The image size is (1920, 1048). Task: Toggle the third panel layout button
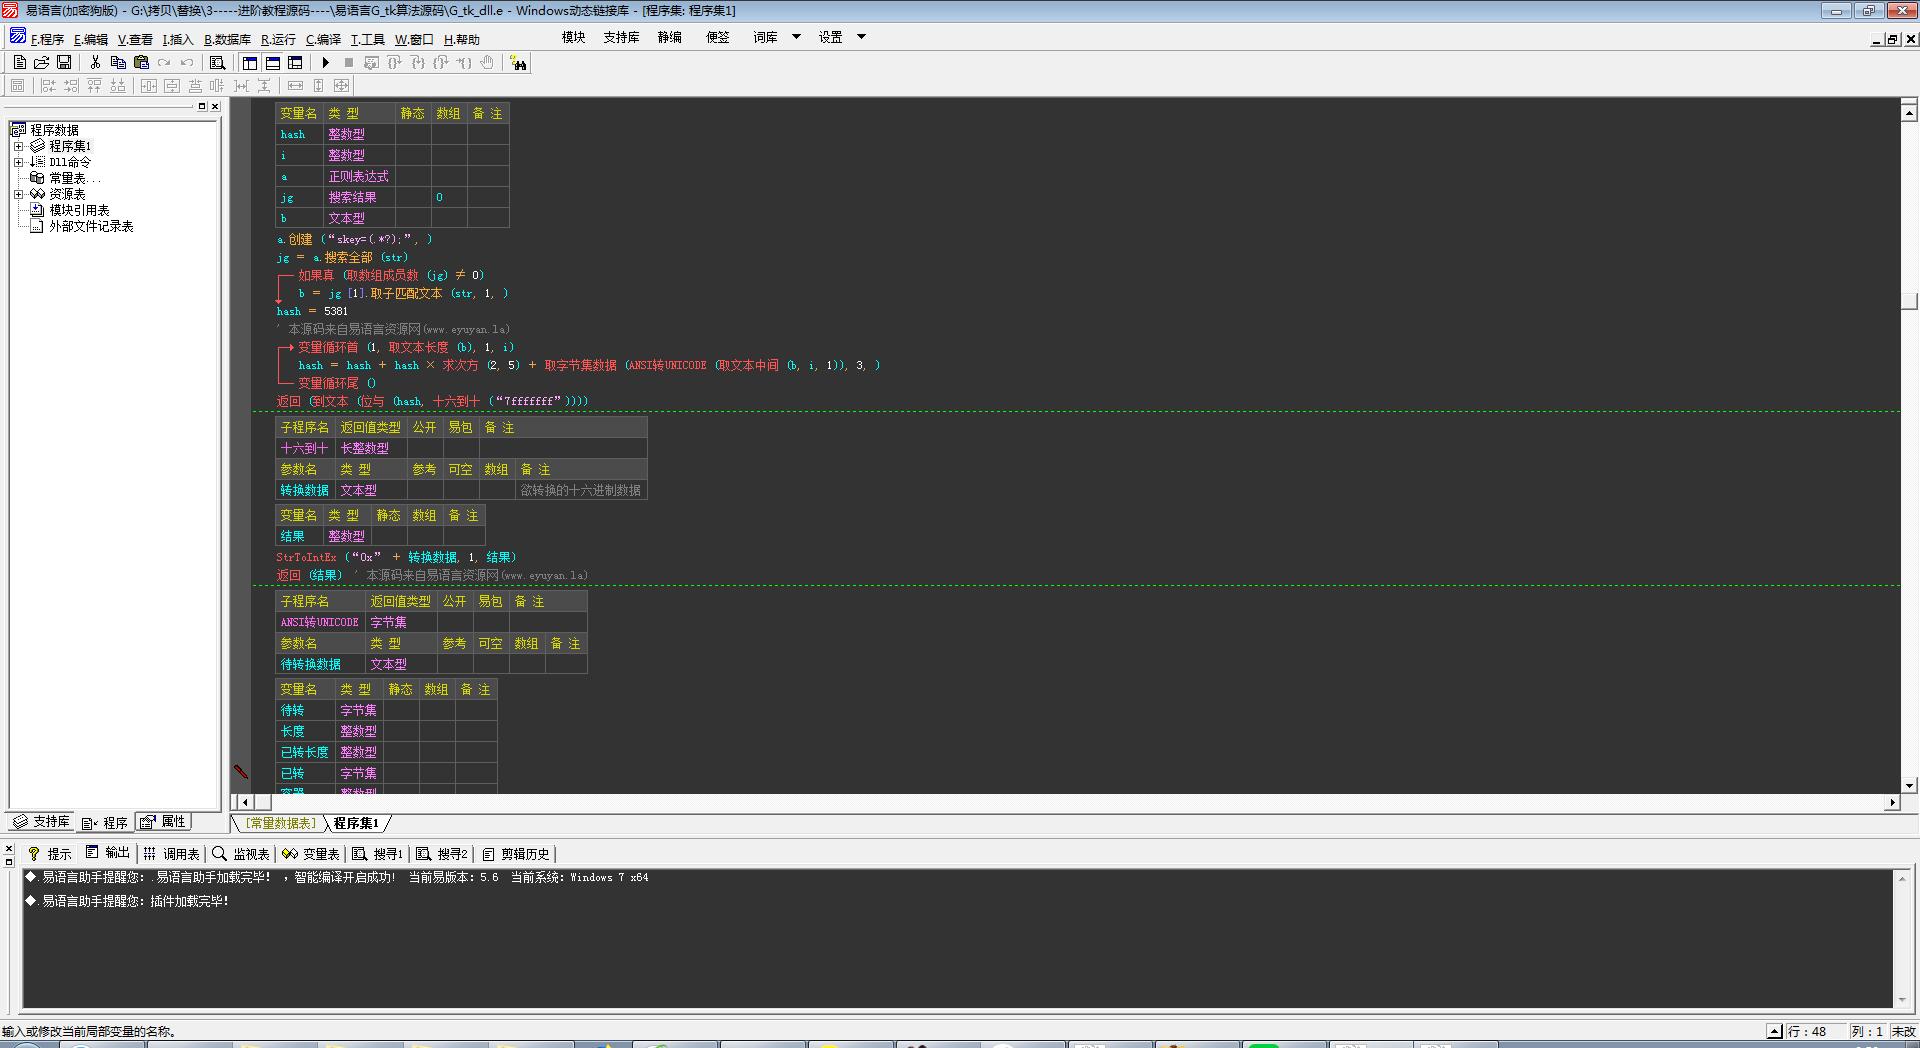tap(295, 62)
